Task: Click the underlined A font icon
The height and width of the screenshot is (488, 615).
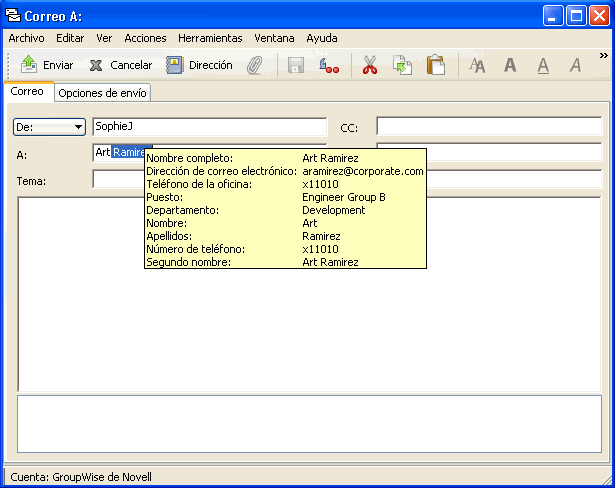Action: pos(543,65)
